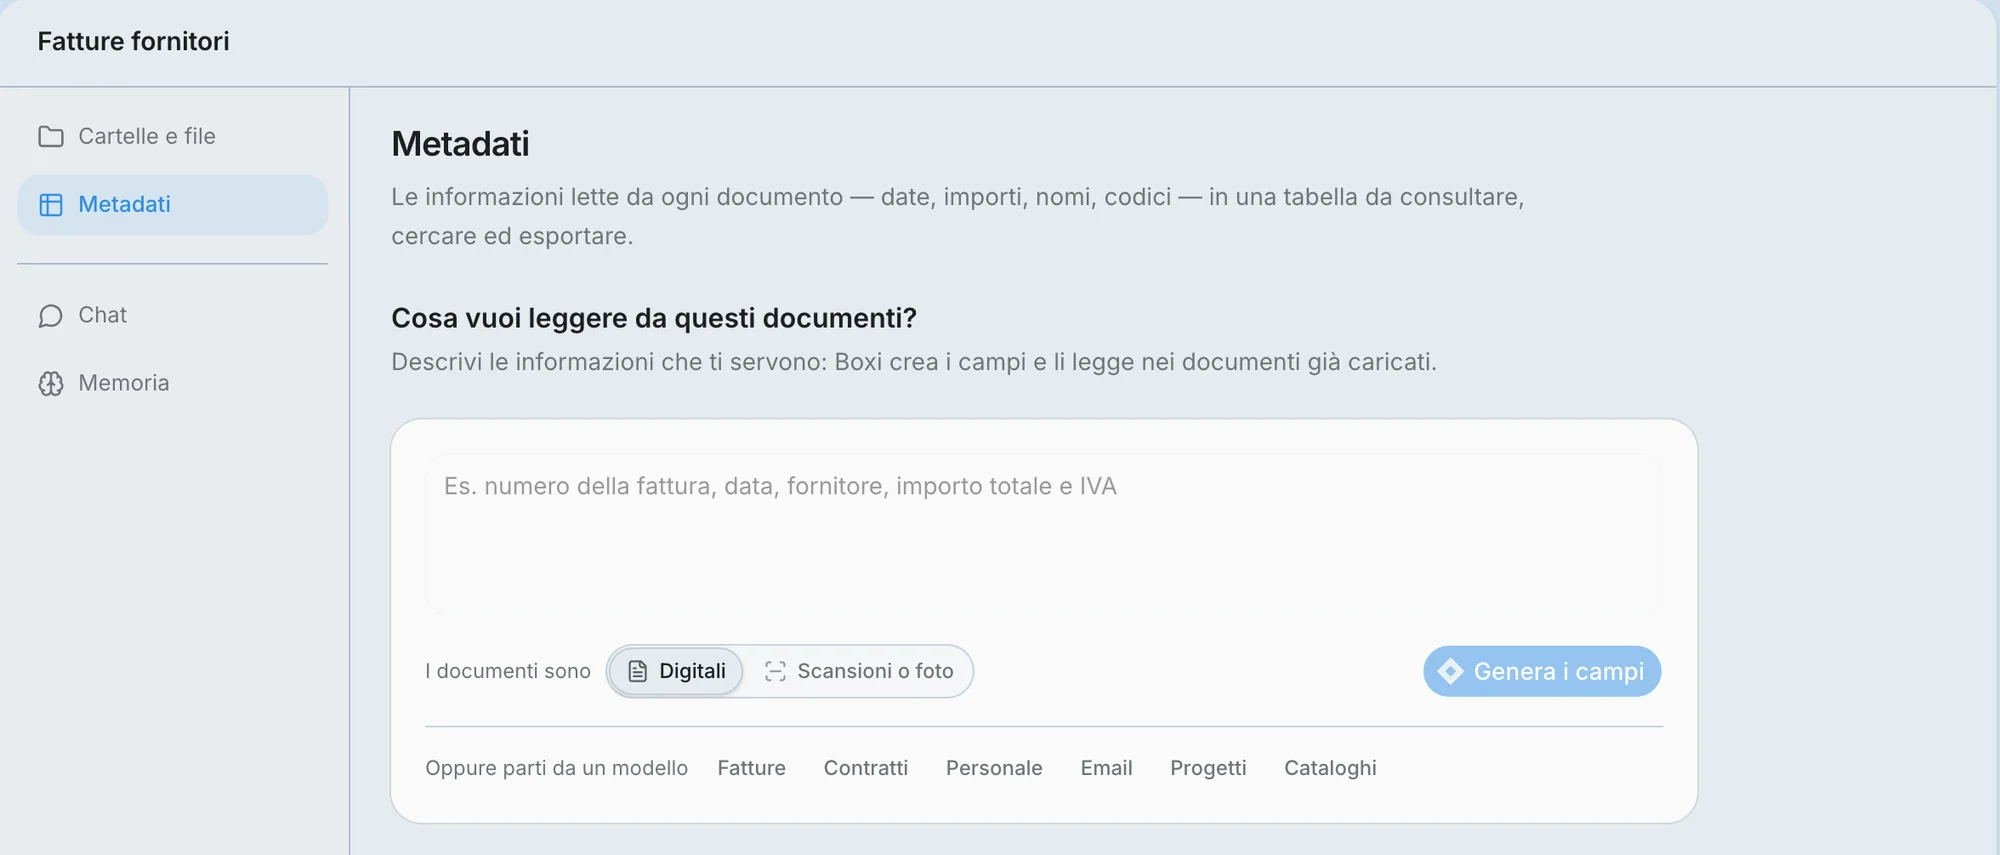Click the speech bubble icon beside Chat
Image resolution: width=2000 pixels, height=855 pixels.
coord(51,316)
